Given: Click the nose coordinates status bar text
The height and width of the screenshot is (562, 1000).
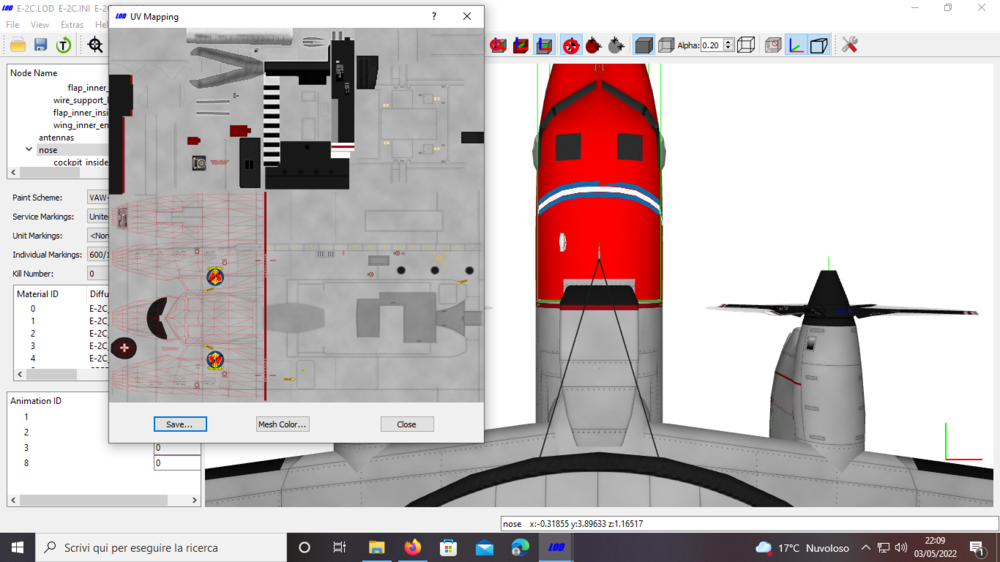Looking at the screenshot, I should (x=573, y=524).
